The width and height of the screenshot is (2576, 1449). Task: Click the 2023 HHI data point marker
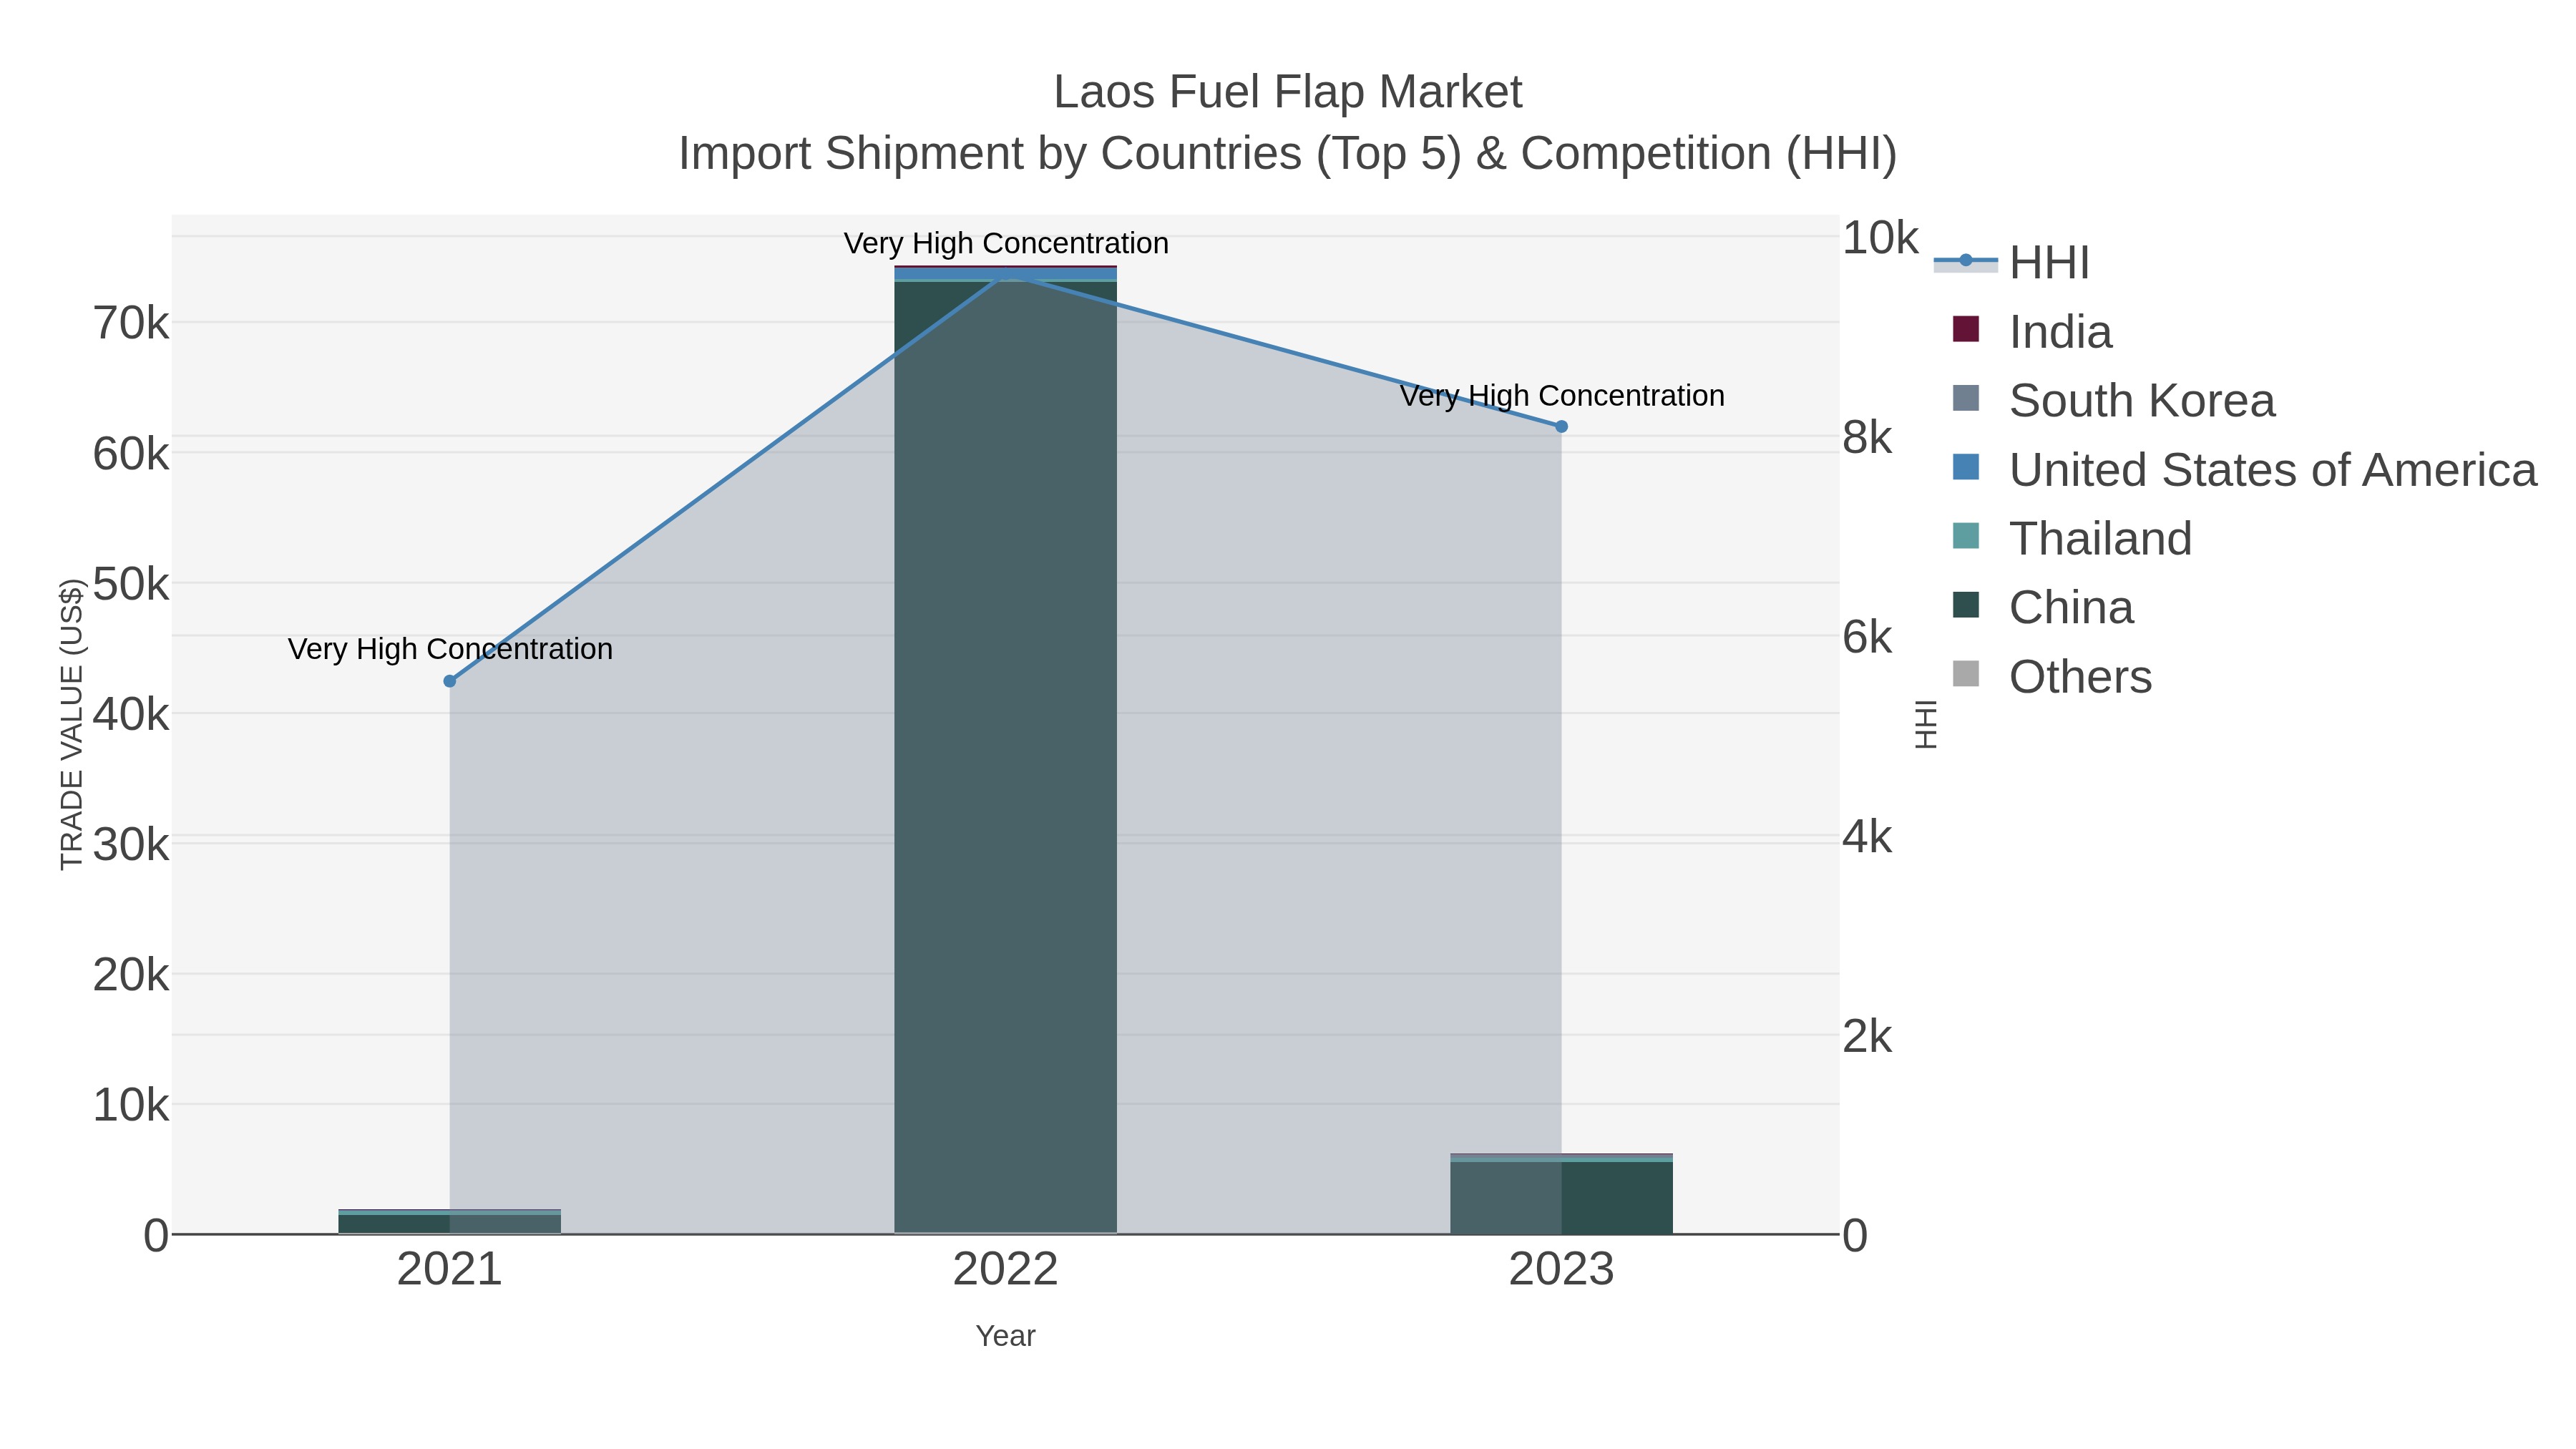[1561, 426]
